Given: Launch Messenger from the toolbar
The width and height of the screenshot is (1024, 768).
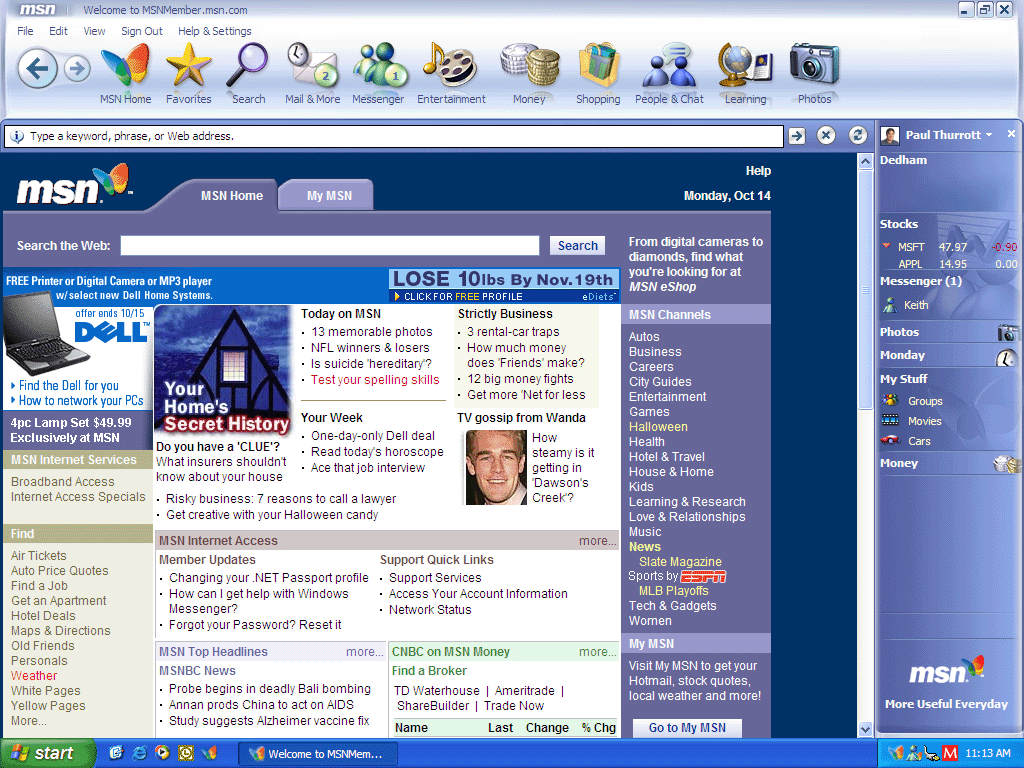Looking at the screenshot, I should pyautogui.click(x=378, y=68).
